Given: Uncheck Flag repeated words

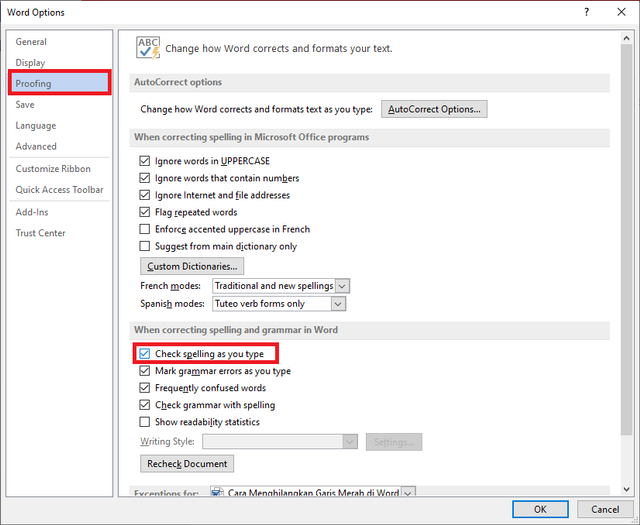Looking at the screenshot, I should pyautogui.click(x=144, y=212).
